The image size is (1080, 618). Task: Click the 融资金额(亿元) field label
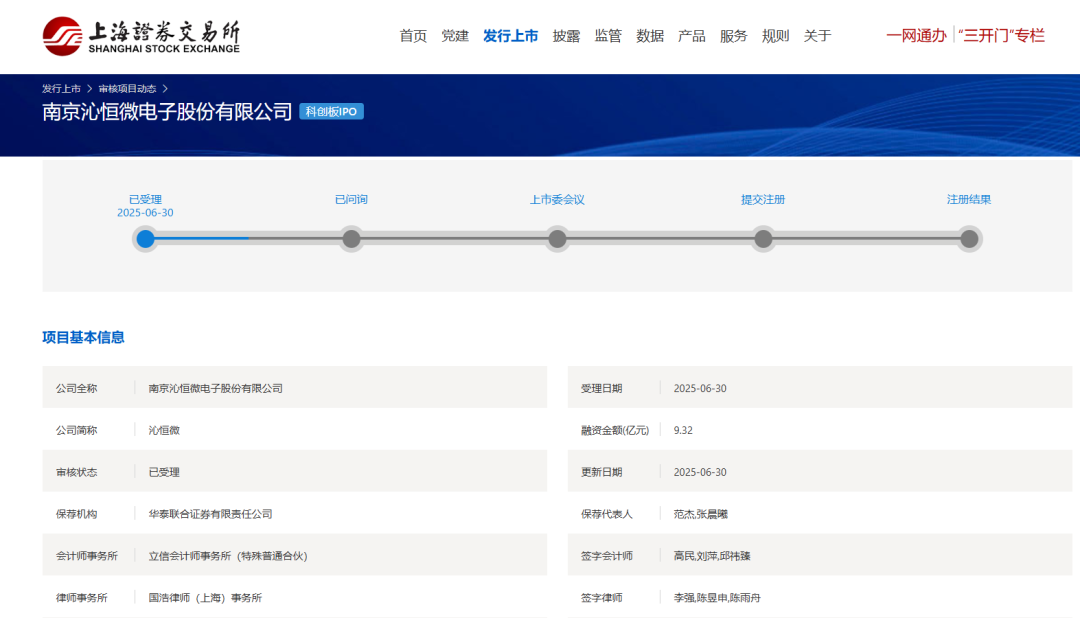(615, 431)
